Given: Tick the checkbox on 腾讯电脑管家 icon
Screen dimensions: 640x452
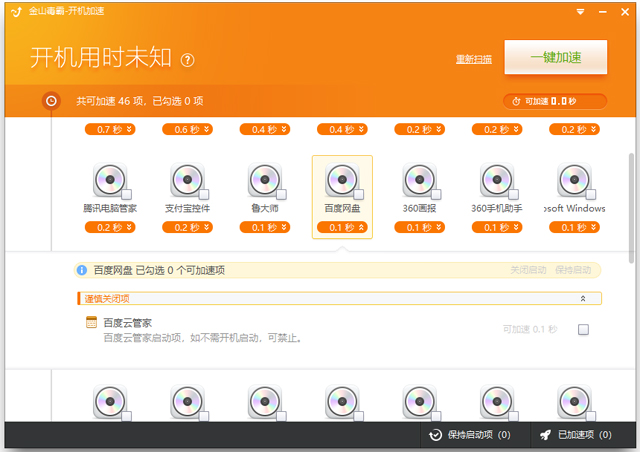Looking at the screenshot, I should pos(125,193).
